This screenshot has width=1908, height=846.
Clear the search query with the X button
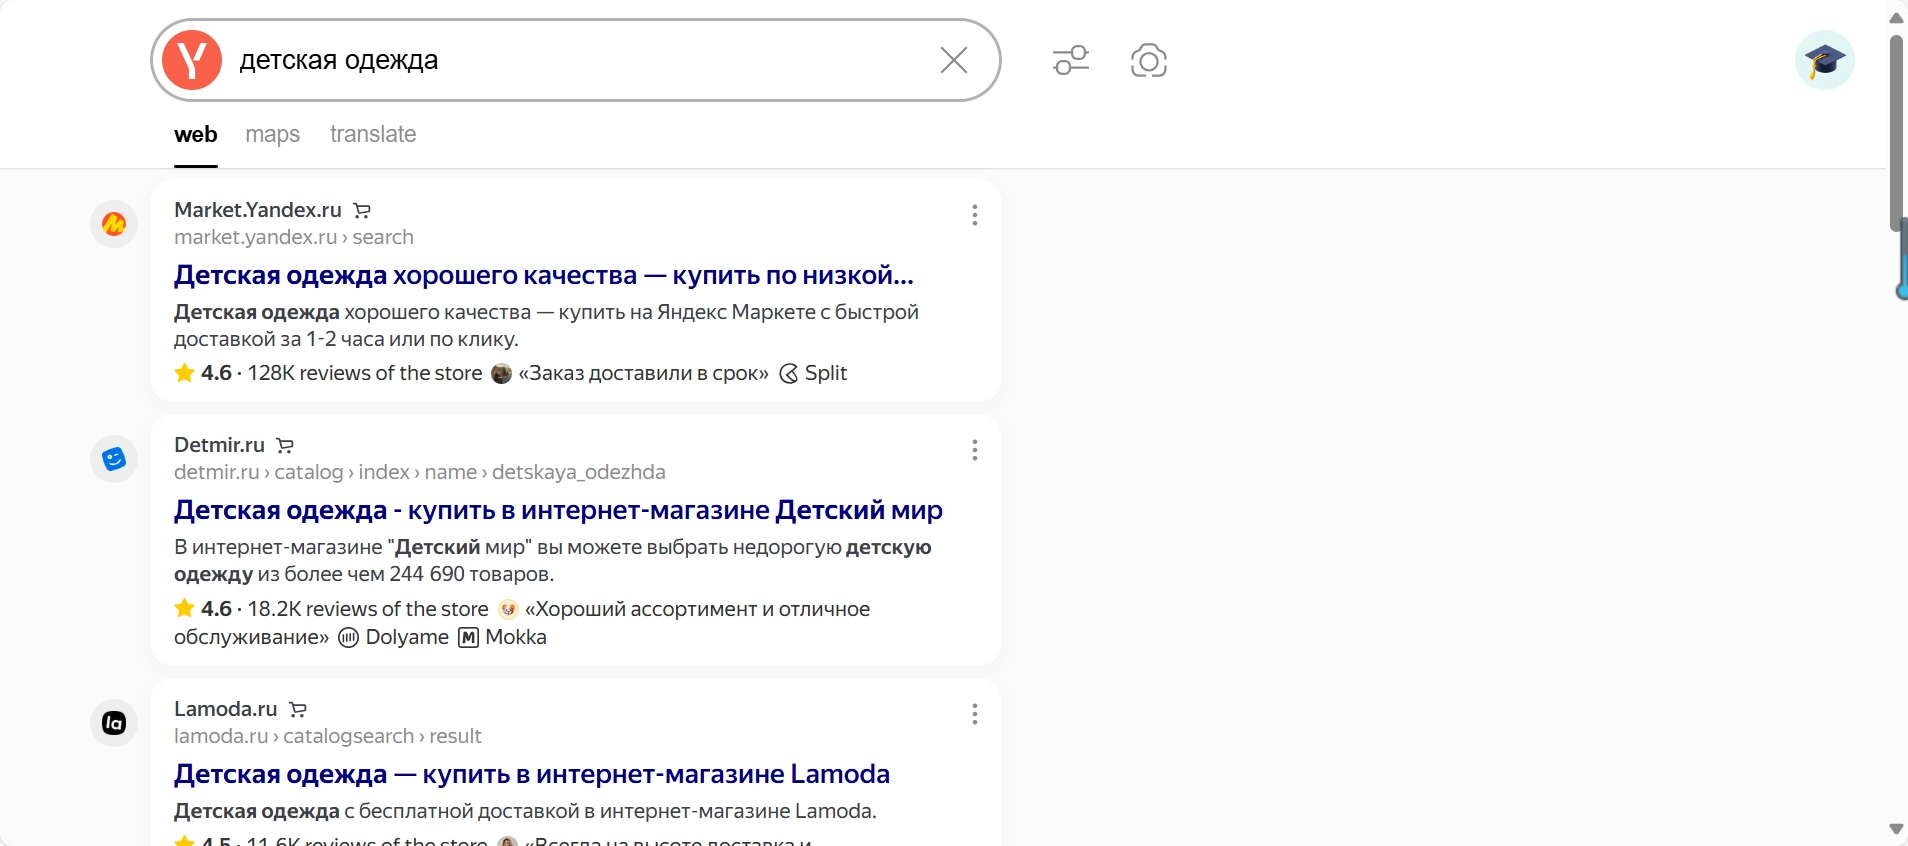click(954, 60)
